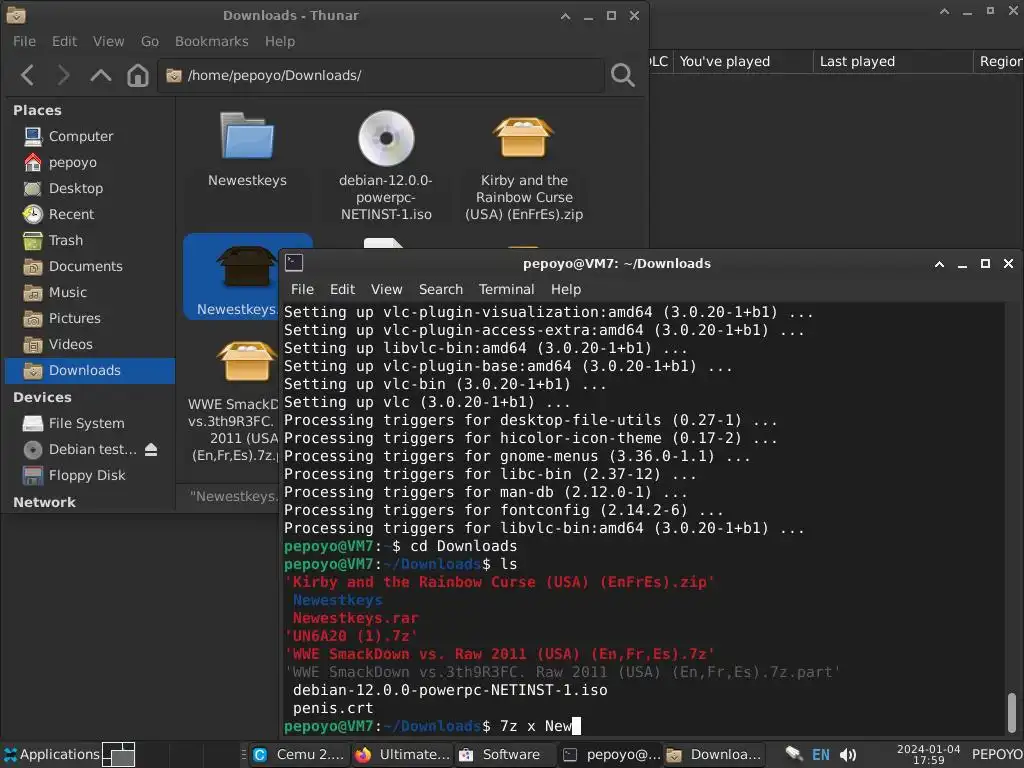The width and height of the screenshot is (1024, 768).
Task: Open Thunar Help menu
Action: pyautogui.click(x=280, y=41)
